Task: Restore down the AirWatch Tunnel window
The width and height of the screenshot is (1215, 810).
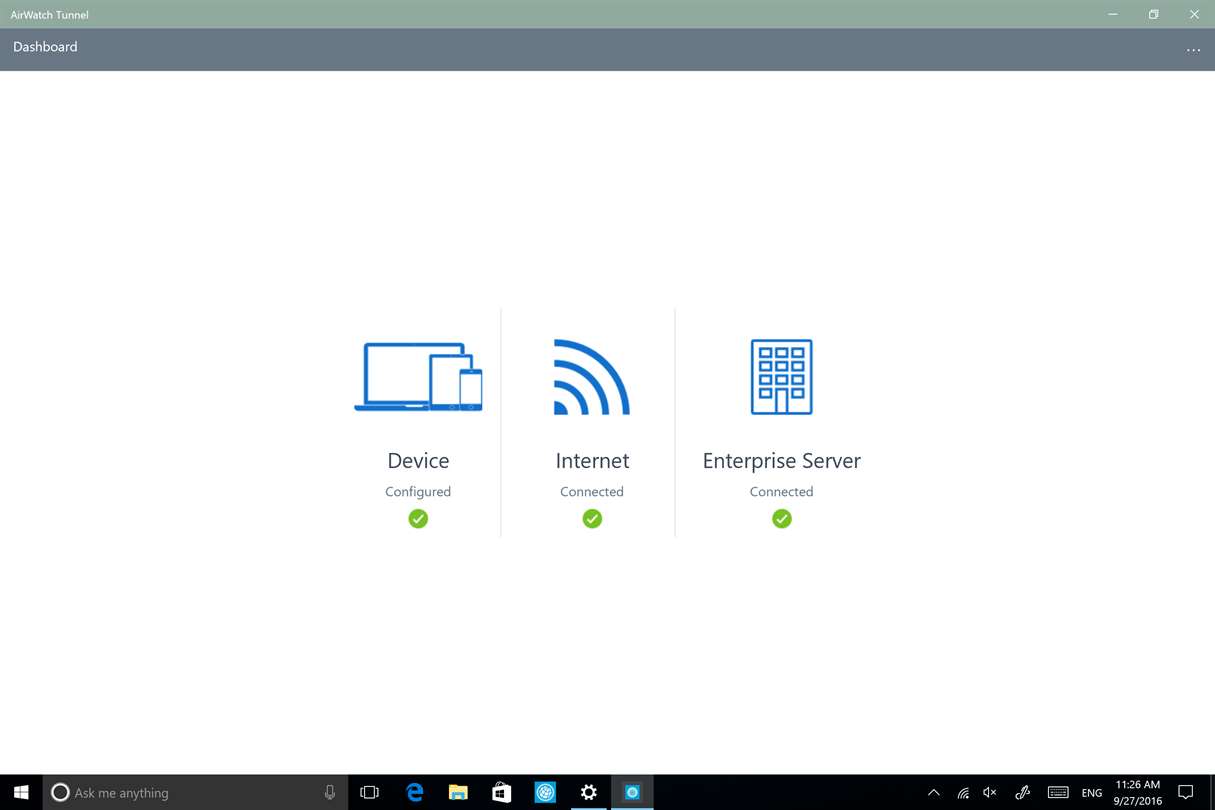Action: coord(1153,14)
